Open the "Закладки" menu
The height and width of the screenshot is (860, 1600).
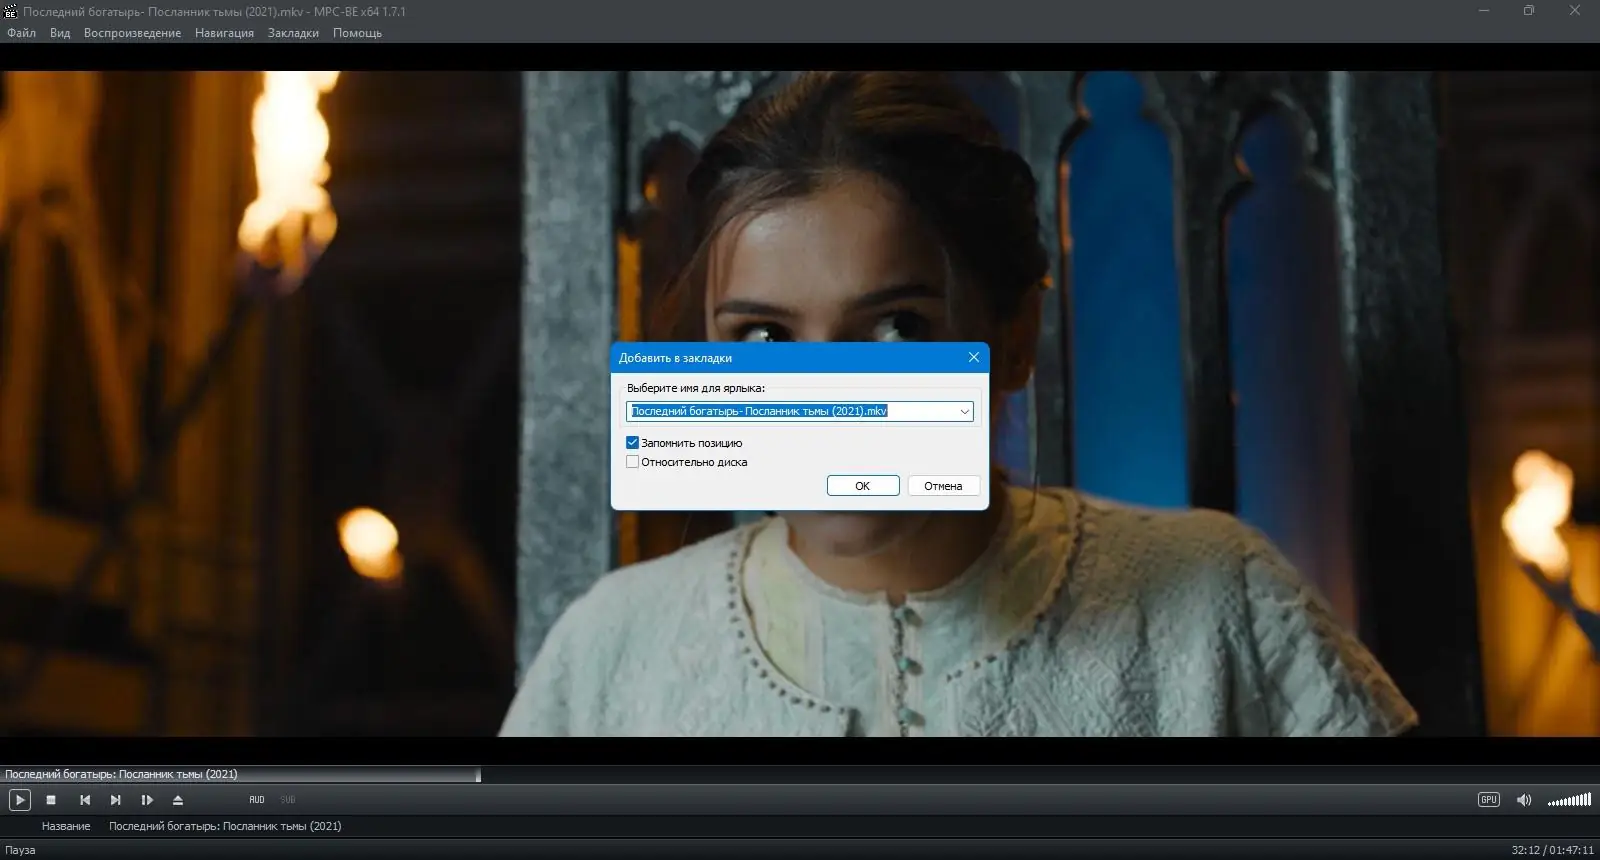point(293,33)
